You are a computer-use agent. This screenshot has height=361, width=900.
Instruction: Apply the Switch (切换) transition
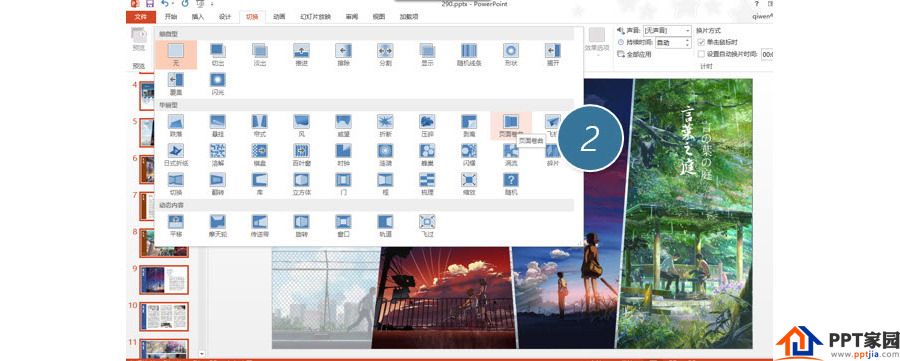pos(176,184)
